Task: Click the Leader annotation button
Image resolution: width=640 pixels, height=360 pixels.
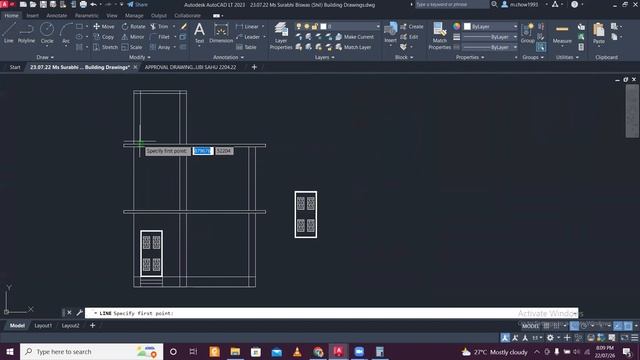Action: (x=248, y=37)
